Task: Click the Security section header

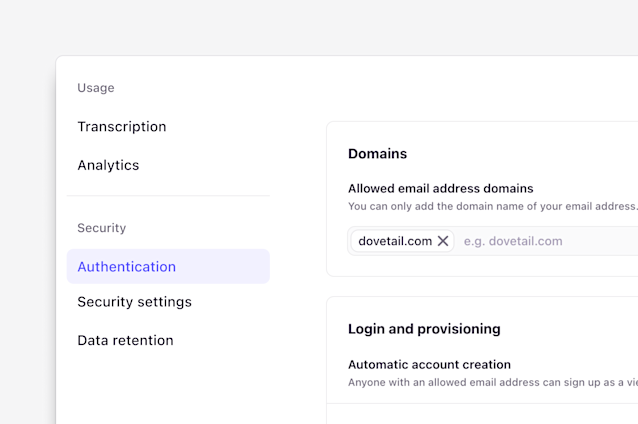Action: (102, 228)
